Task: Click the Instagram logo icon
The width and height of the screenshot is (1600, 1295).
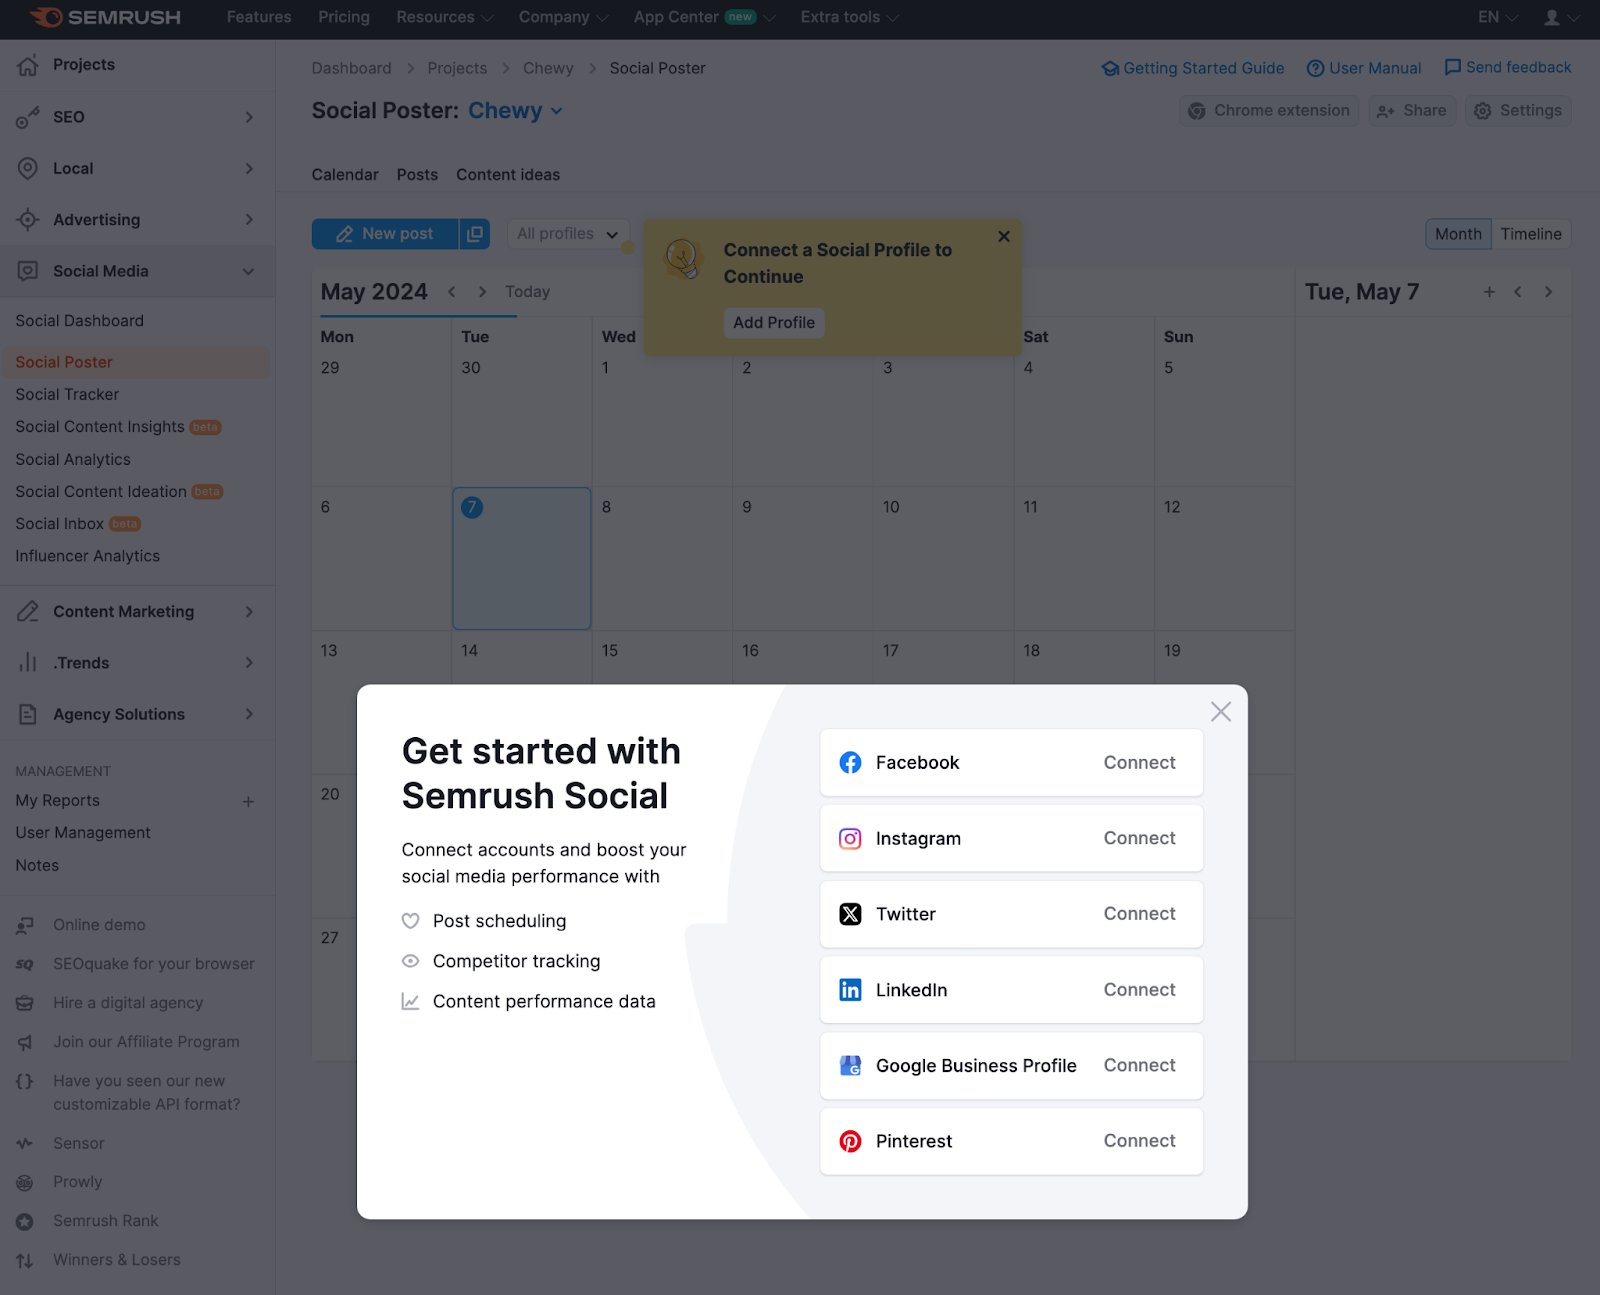Action: coord(850,839)
